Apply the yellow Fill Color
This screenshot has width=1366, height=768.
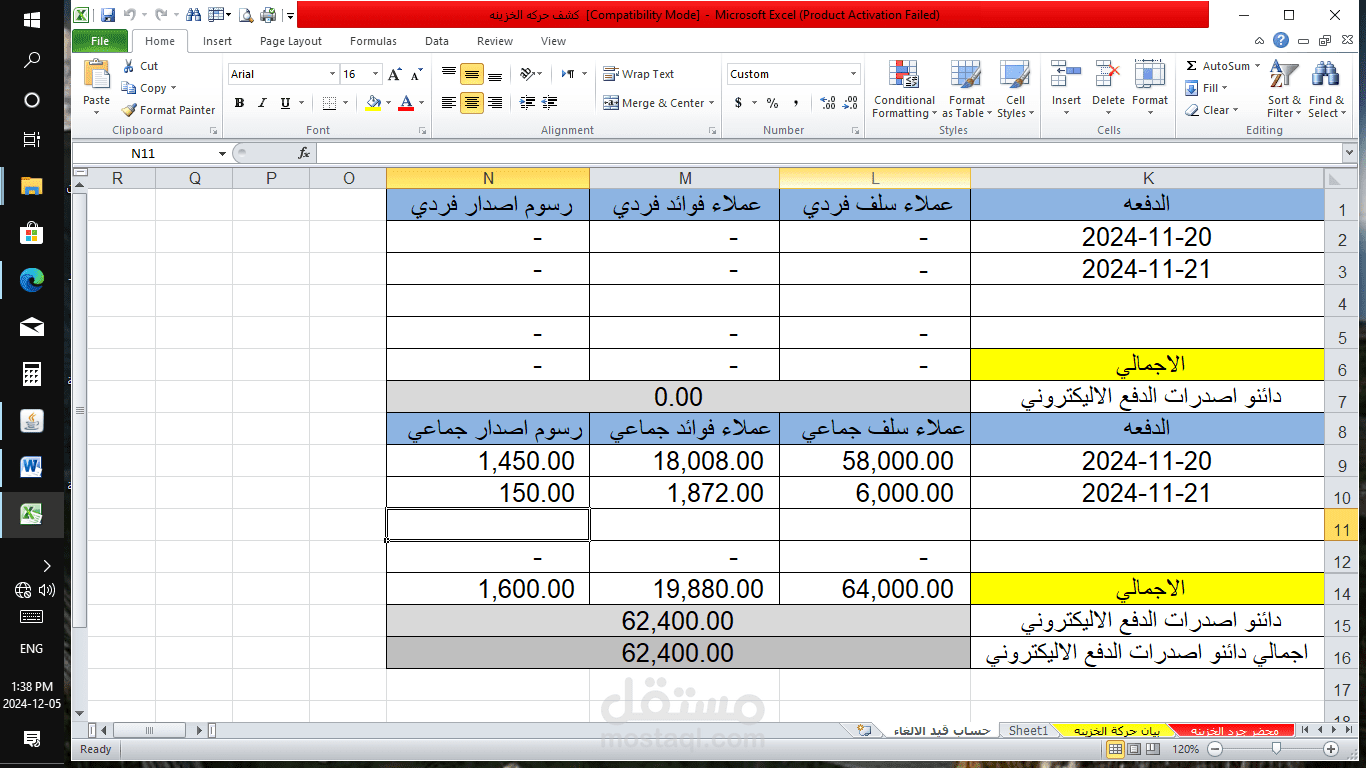(373, 103)
